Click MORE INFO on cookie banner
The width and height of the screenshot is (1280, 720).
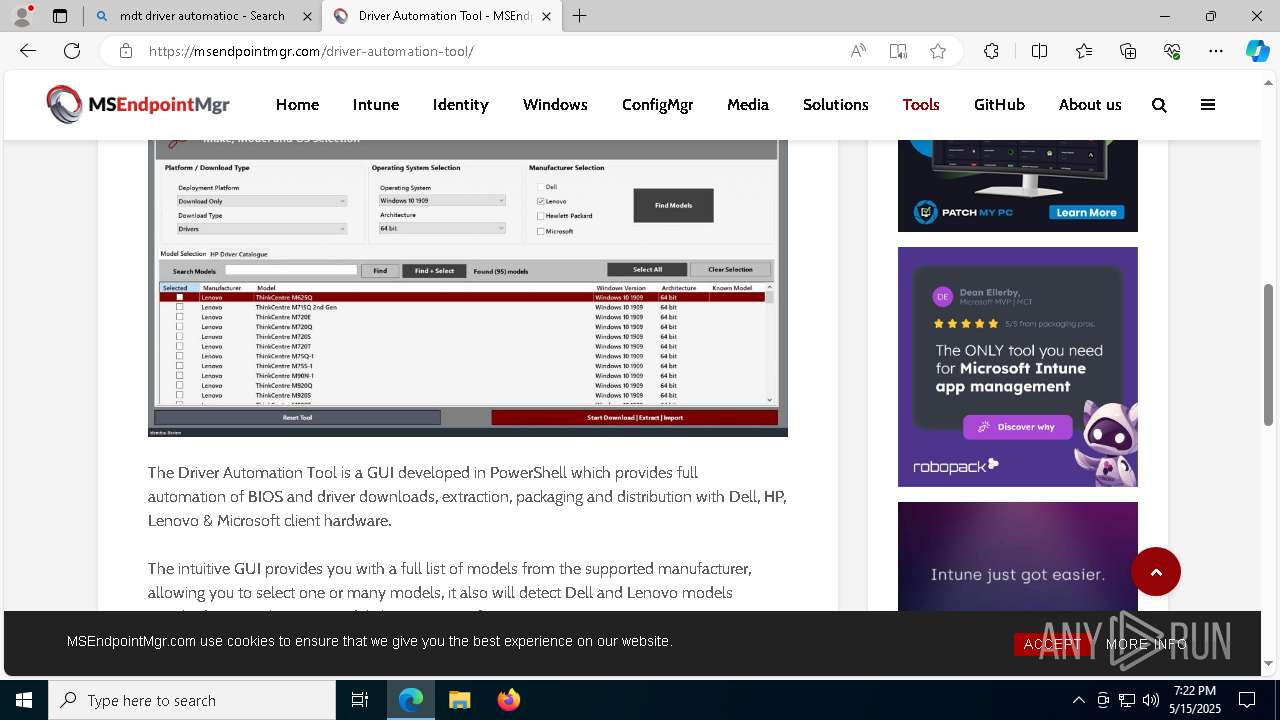pyautogui.click(x=1146, y=644)
